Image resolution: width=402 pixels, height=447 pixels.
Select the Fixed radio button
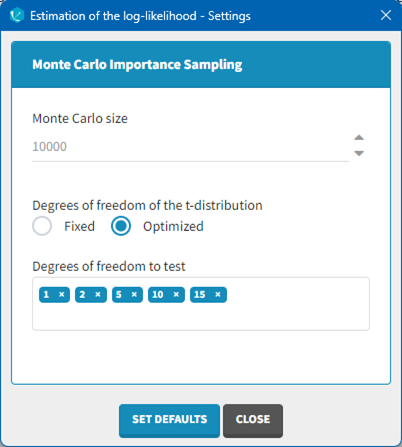click(42, 226)
